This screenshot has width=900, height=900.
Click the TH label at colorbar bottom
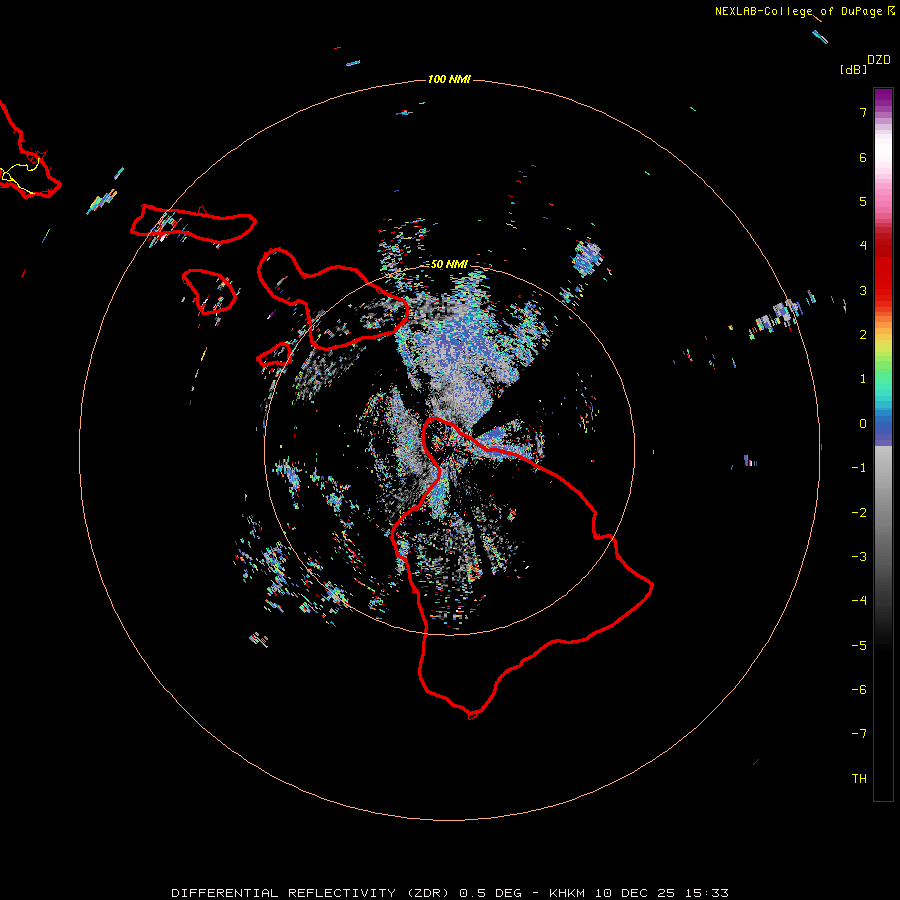pos(859,779)
